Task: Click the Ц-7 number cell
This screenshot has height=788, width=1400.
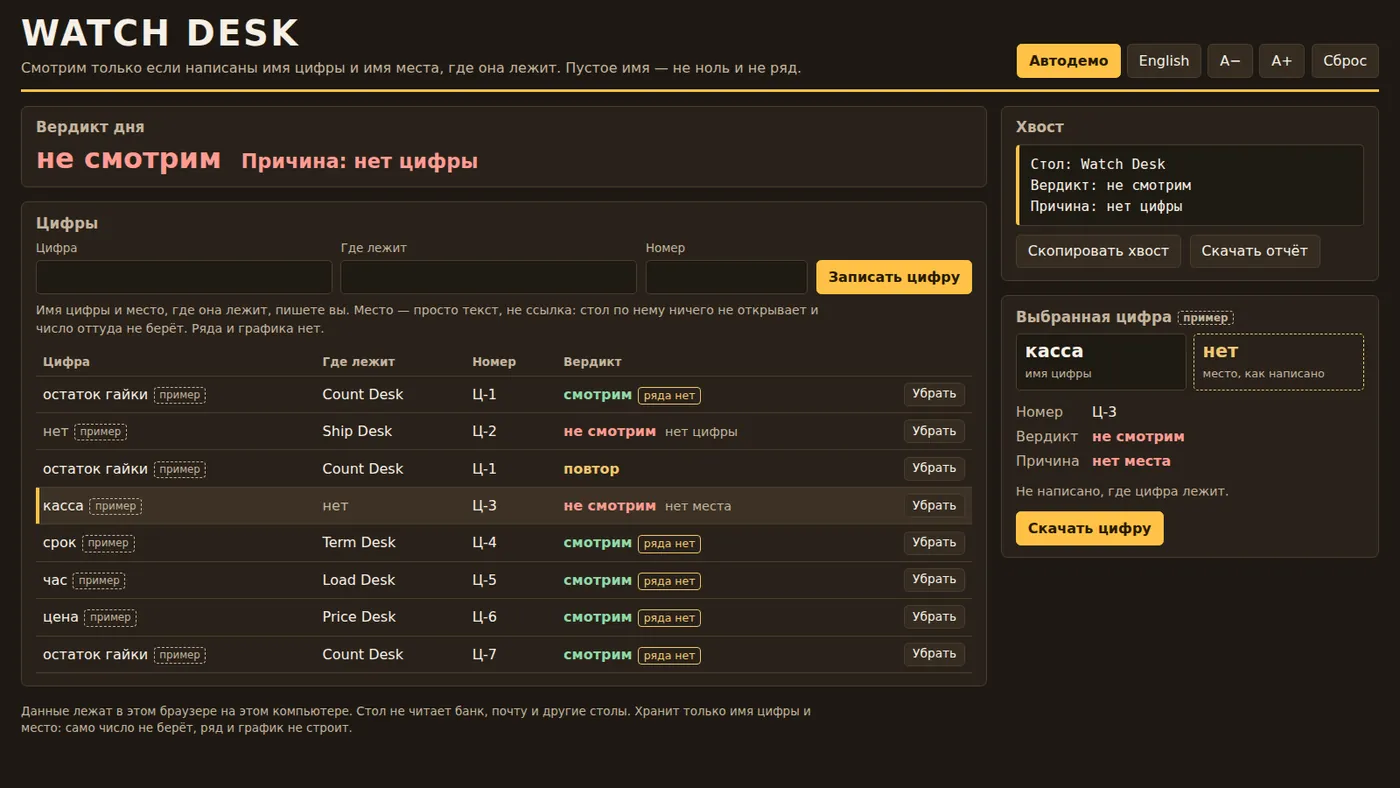Action: (484, 654)
